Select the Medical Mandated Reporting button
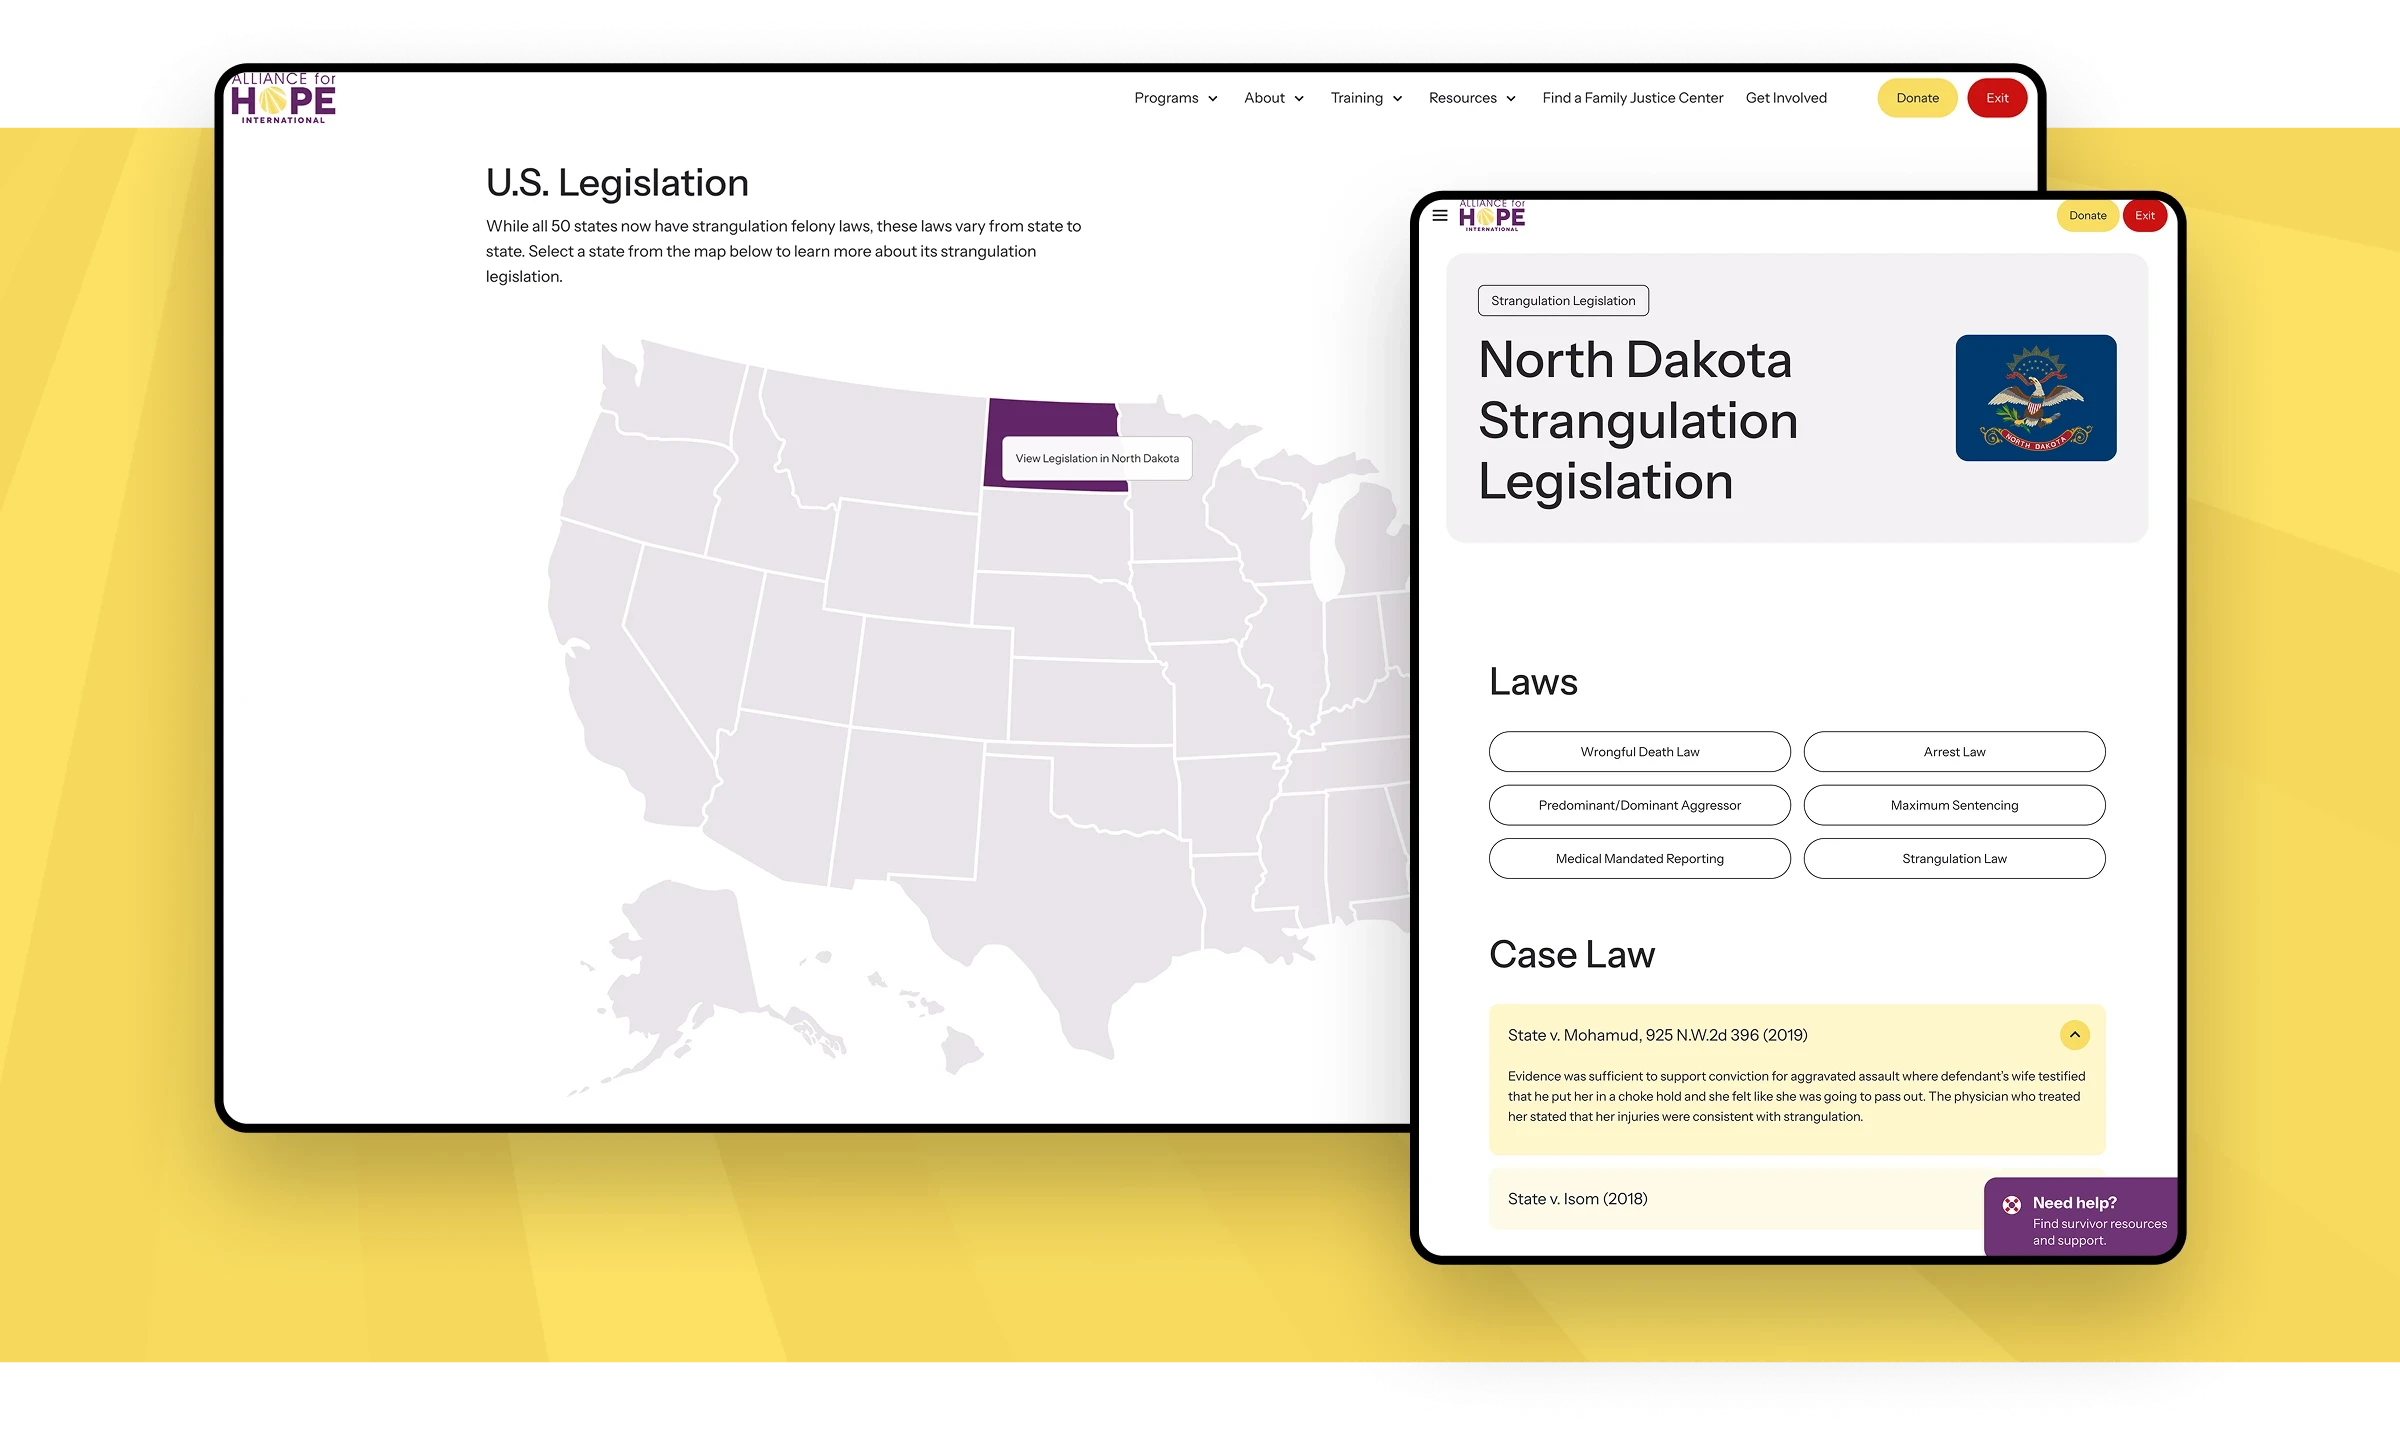The image size is (2400, 1432). point(1639,859)
